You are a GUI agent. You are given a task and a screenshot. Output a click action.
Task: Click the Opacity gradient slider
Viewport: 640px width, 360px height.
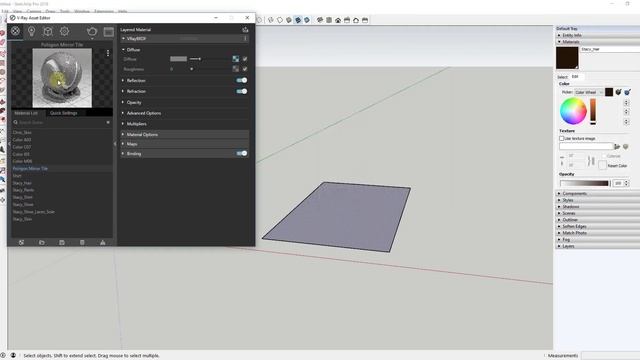(584, 183)
